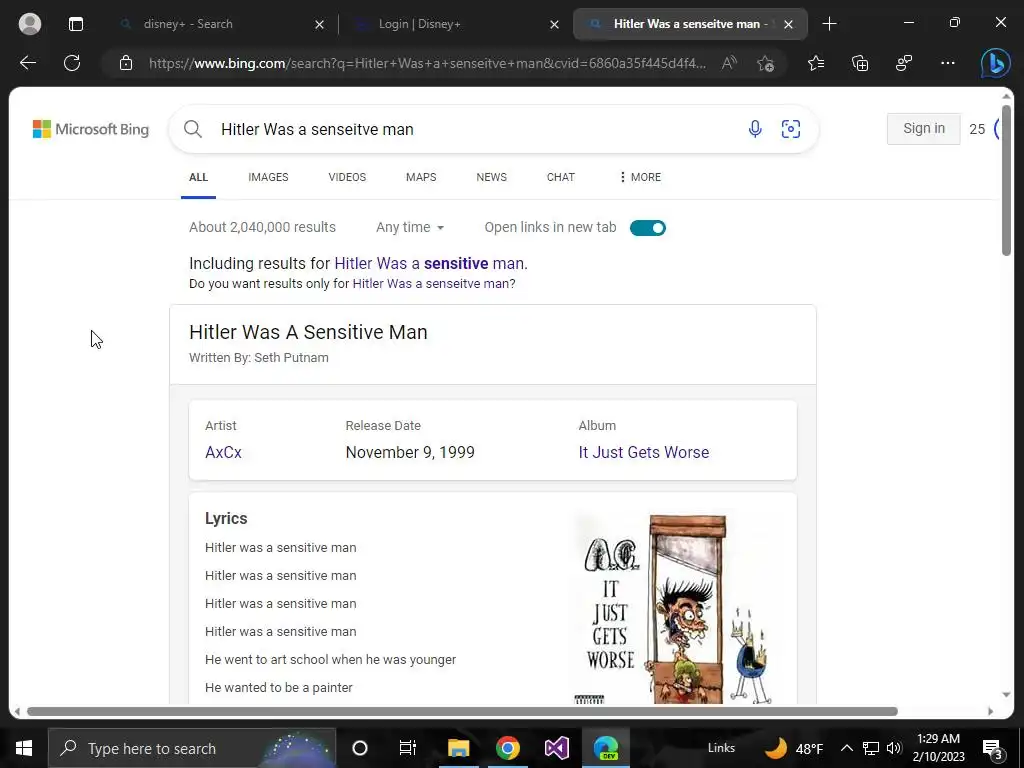Image resolution: width=1024 pixels, height=768 pixels.
Task: Launch Visual Studio from taskbar
Action: pyautogui.click(x=557, y=748)
